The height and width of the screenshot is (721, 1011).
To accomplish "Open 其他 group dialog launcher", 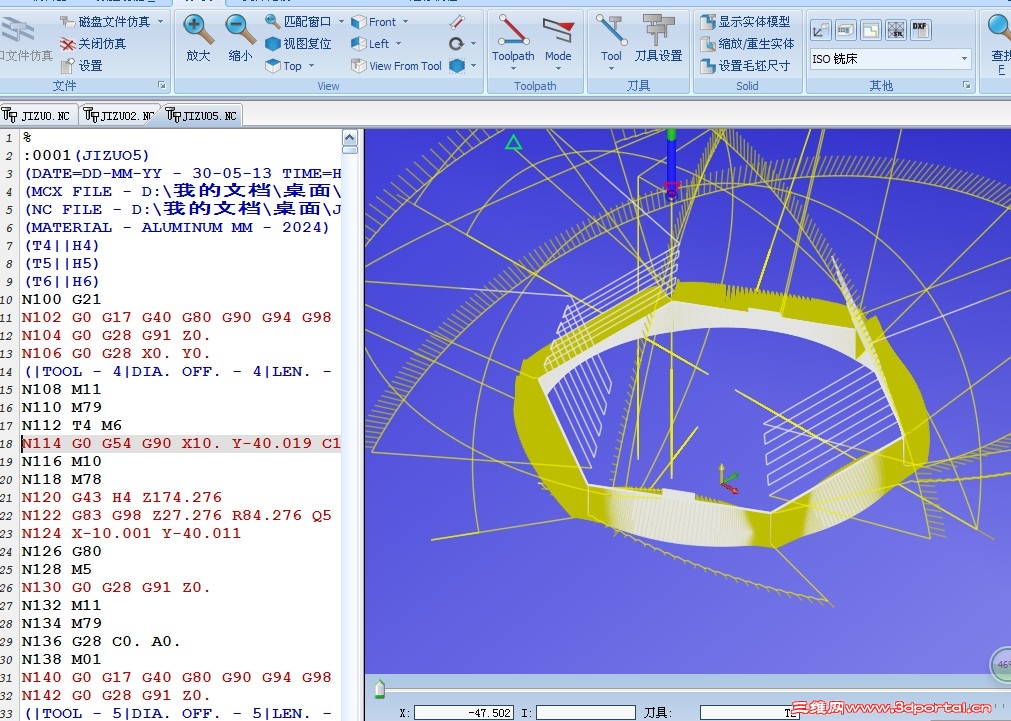I will click(967, 85).
